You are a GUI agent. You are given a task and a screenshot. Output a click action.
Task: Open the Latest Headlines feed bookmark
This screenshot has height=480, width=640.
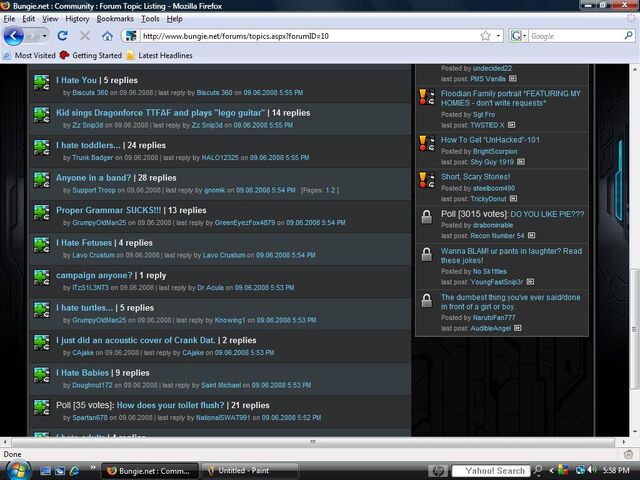pos(159,56)
